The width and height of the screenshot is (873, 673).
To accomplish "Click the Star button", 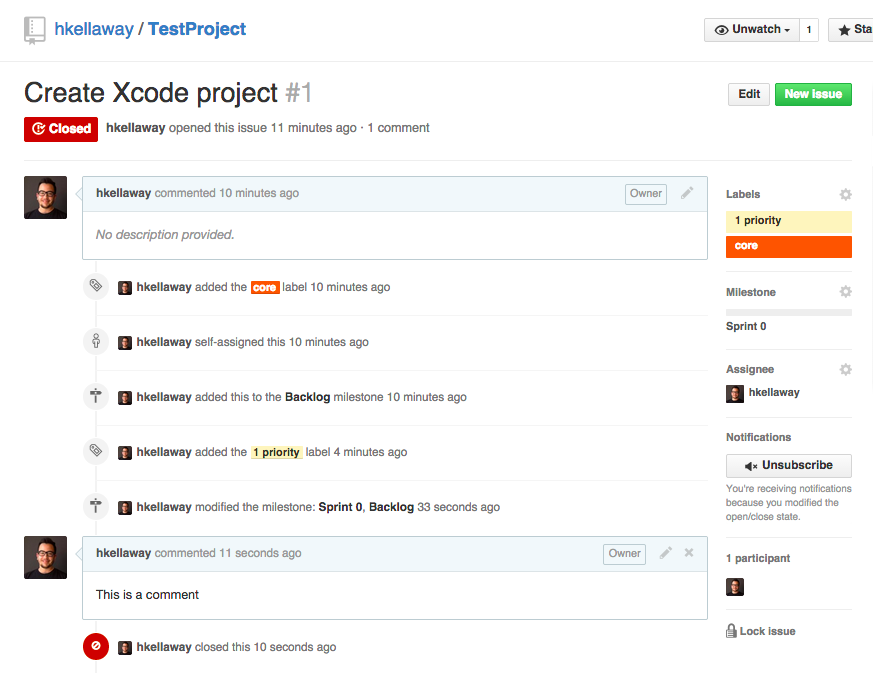I will point(851,30).
